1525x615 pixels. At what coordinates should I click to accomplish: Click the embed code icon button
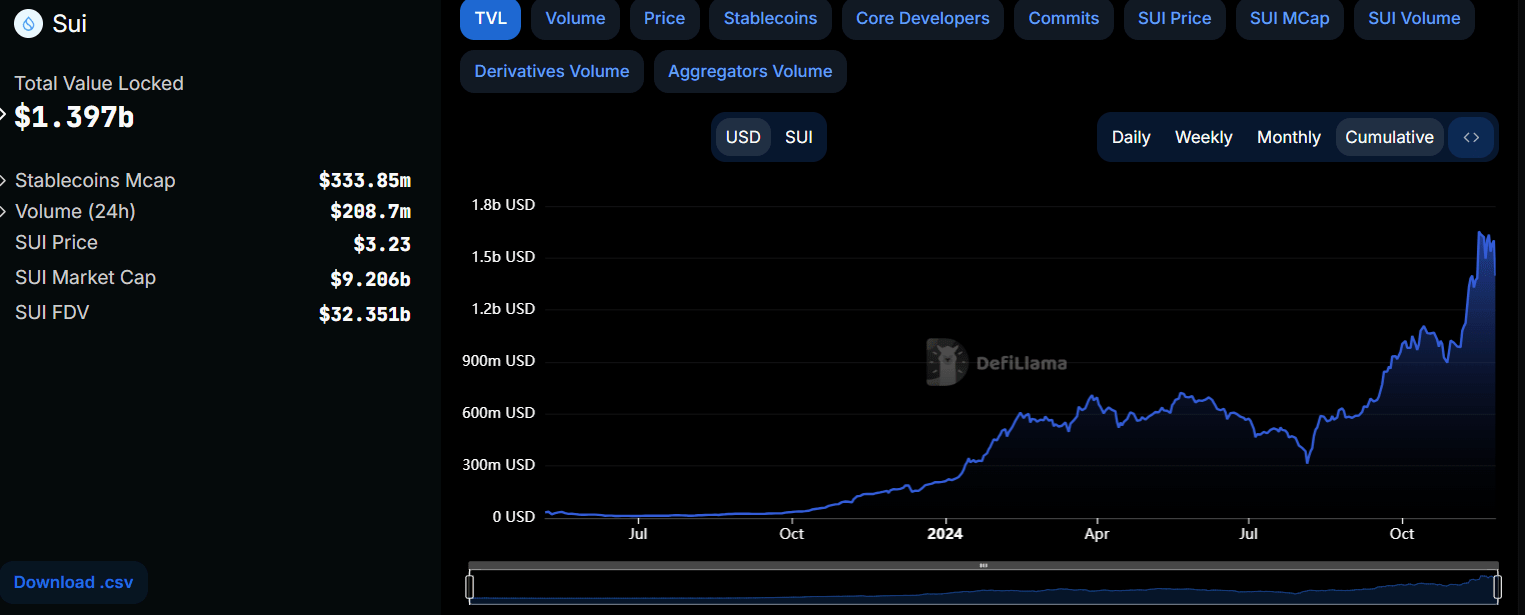coord(1471,137)
